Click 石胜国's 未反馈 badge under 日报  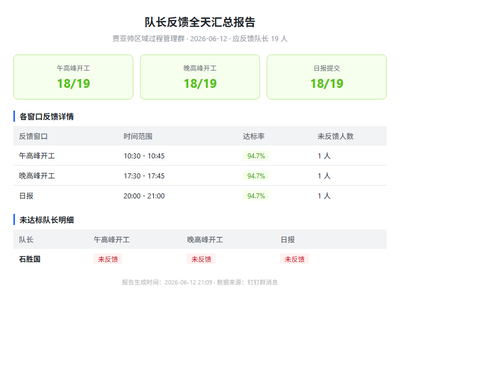(294, 259)
